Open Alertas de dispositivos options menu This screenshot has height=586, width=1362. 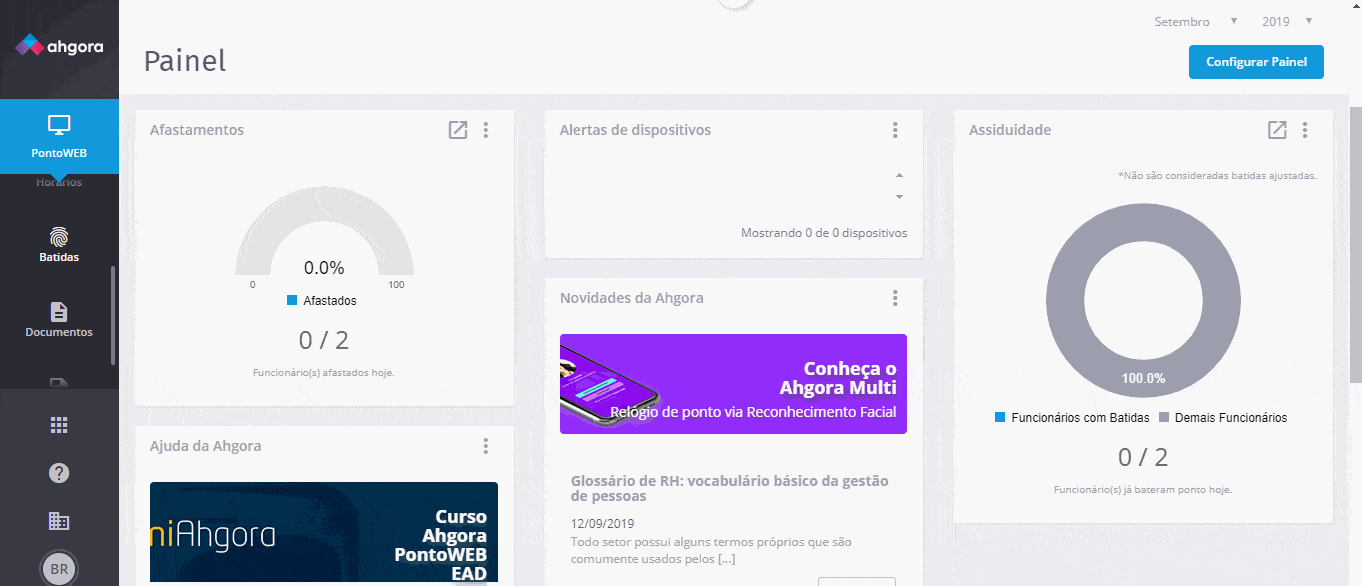pos(895,130)
